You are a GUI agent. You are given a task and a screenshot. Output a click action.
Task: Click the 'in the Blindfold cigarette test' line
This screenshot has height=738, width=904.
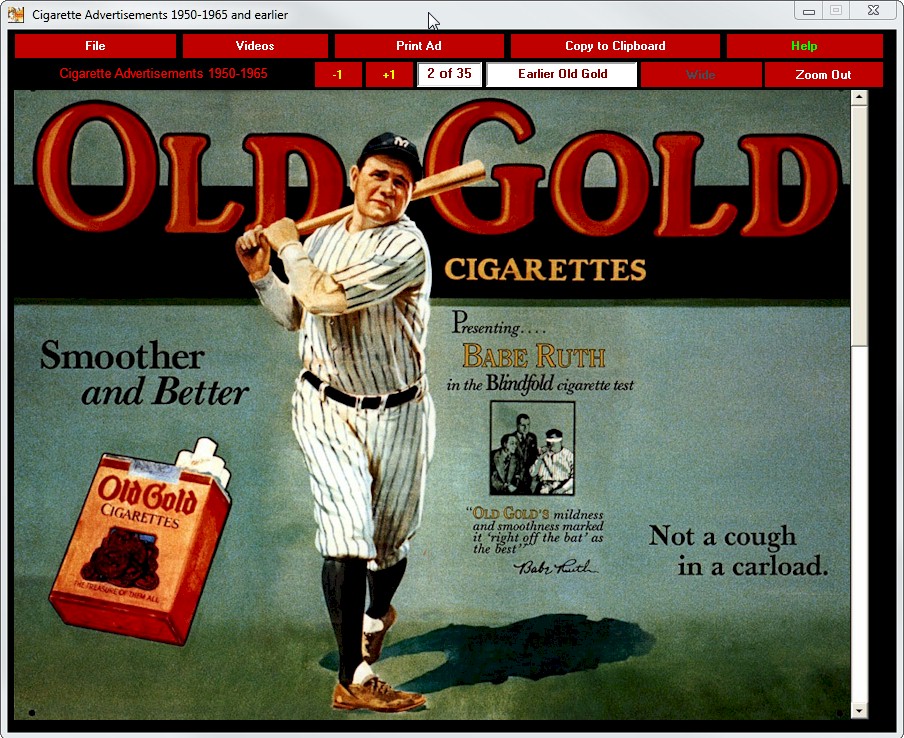pos(540,384)
